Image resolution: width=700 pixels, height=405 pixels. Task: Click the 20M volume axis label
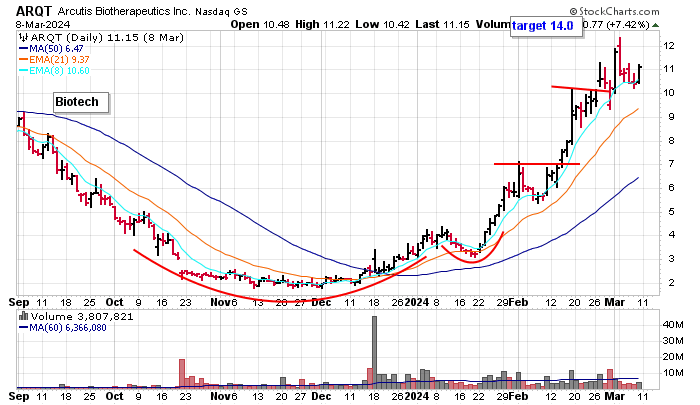coord(673,356)
